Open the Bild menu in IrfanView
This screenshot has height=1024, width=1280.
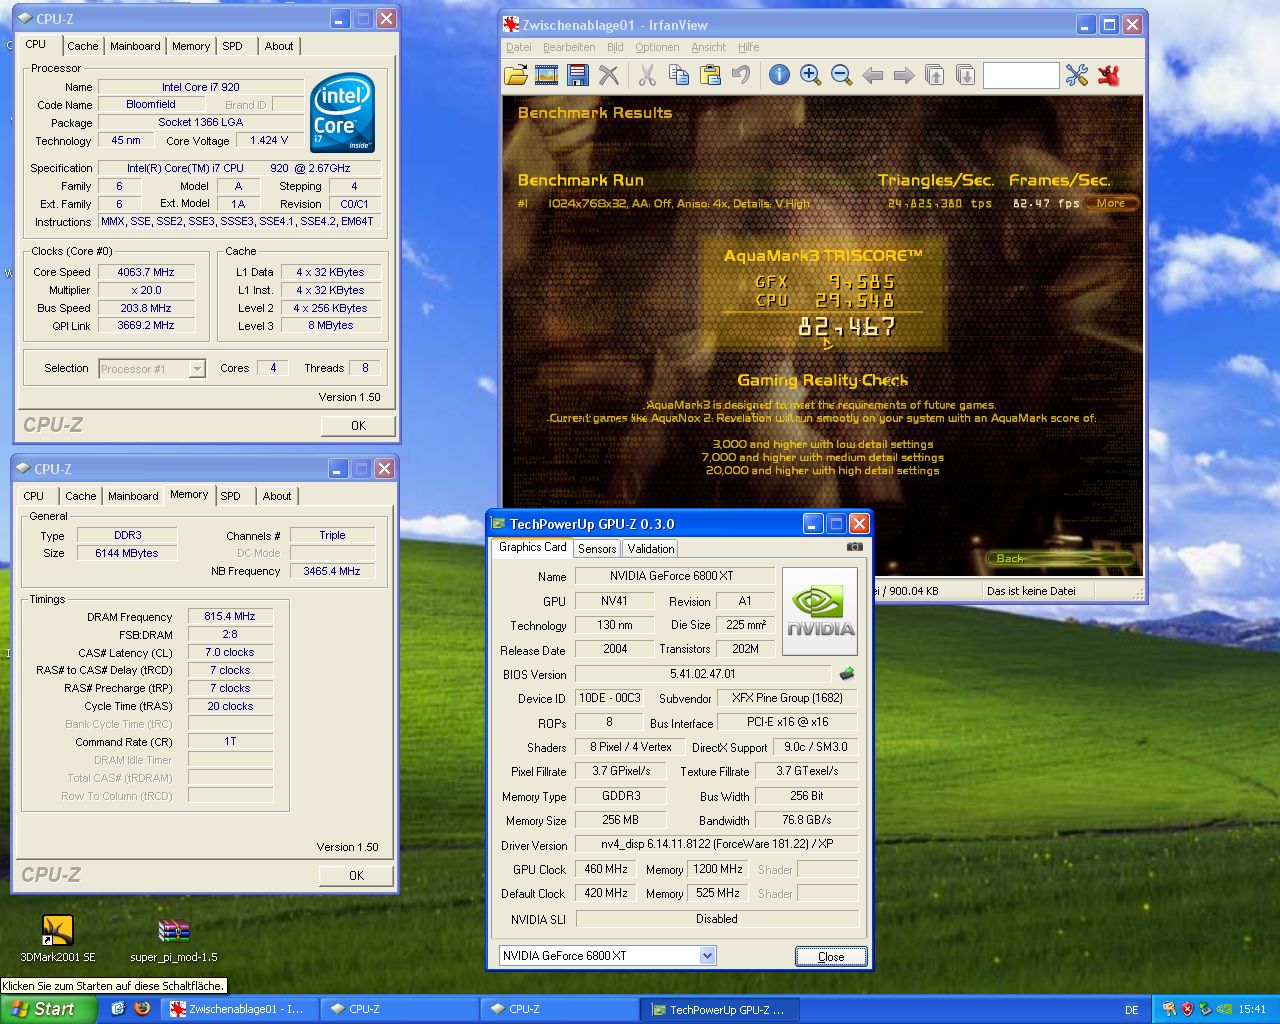[615, 47]
